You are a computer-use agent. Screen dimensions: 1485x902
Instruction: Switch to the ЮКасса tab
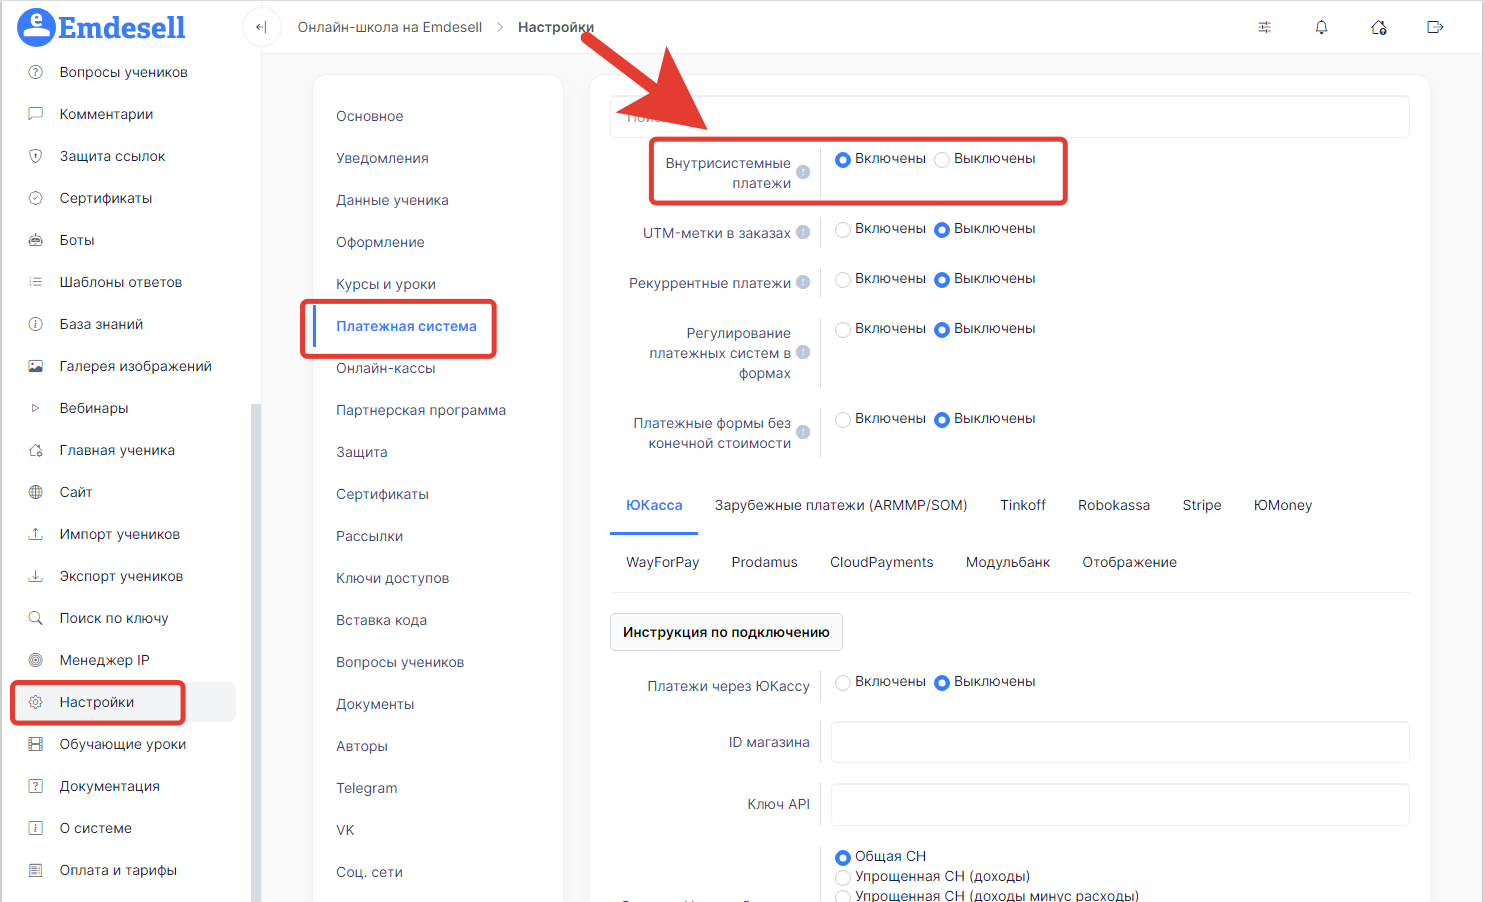click(x=654, y=505)
